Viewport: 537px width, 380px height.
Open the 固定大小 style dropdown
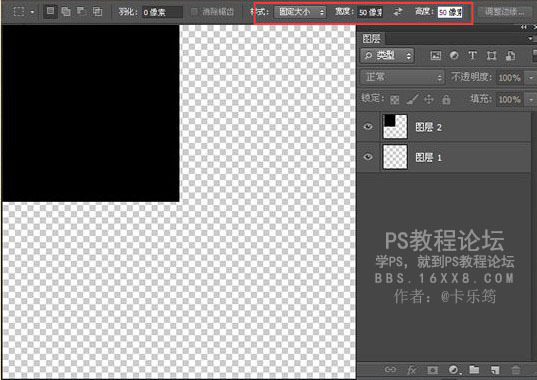pos(300,12)
